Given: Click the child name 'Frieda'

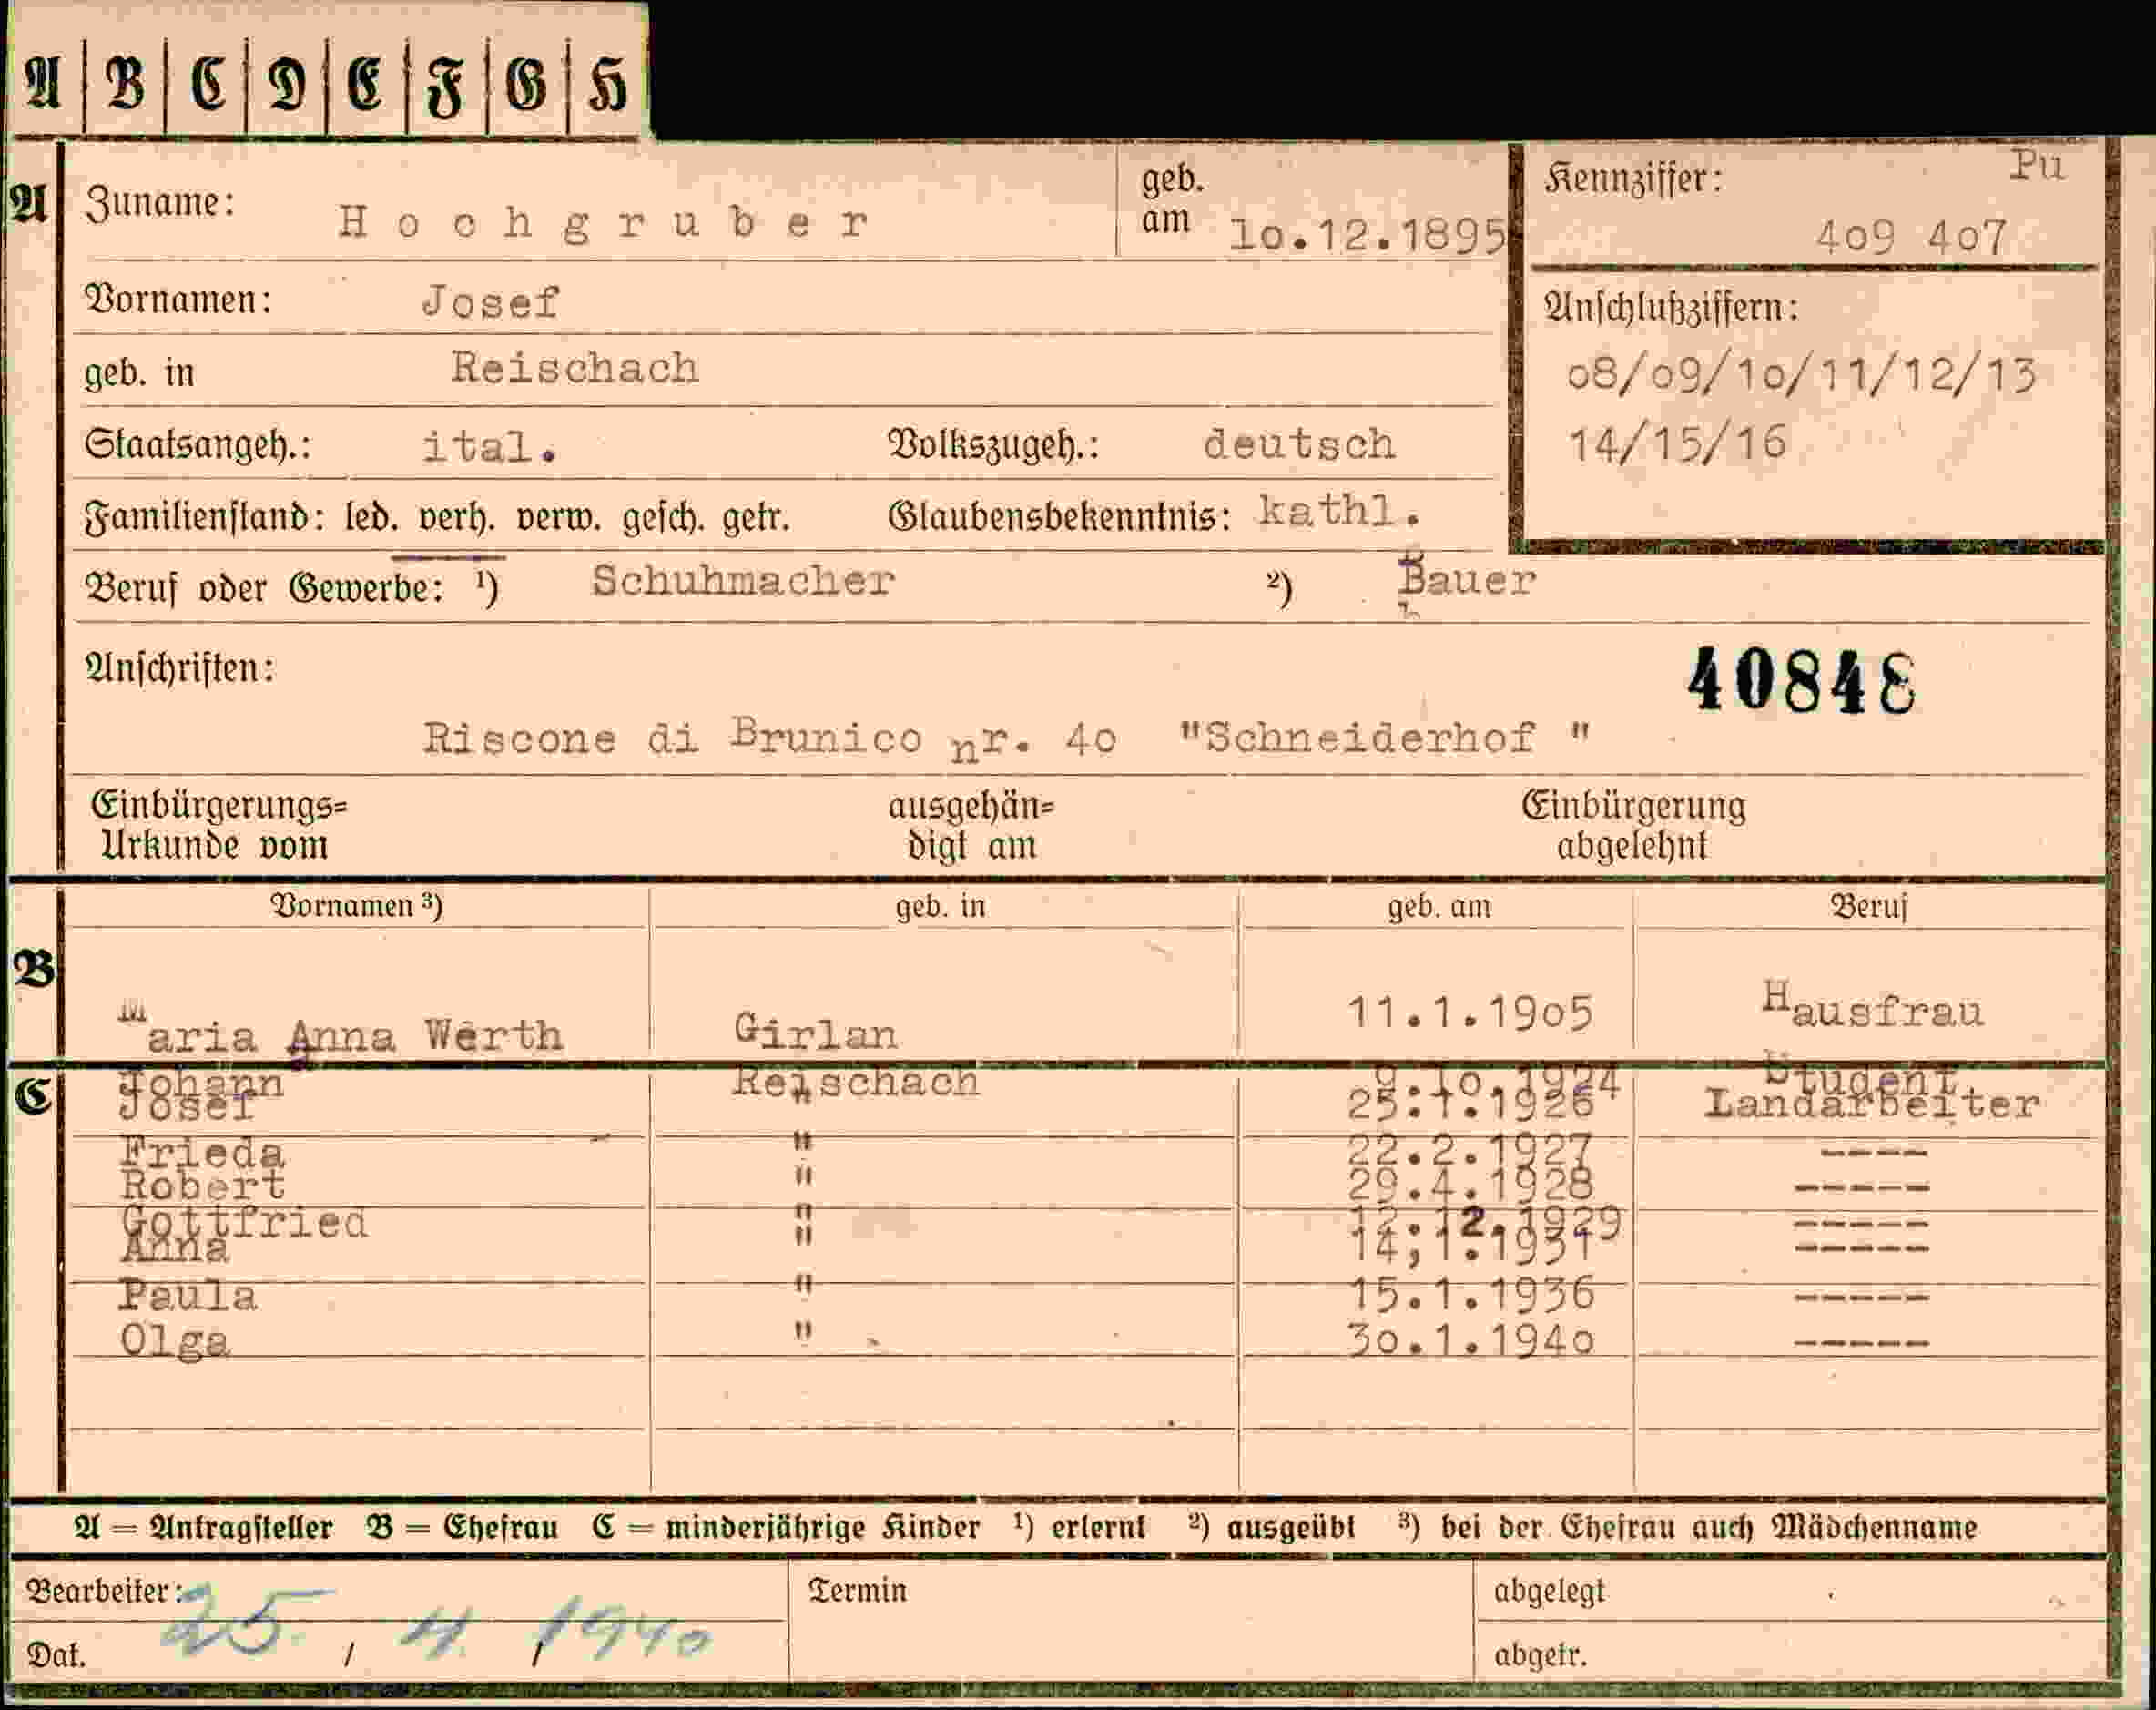Looking at the screenshot, I should point(202,1152).
